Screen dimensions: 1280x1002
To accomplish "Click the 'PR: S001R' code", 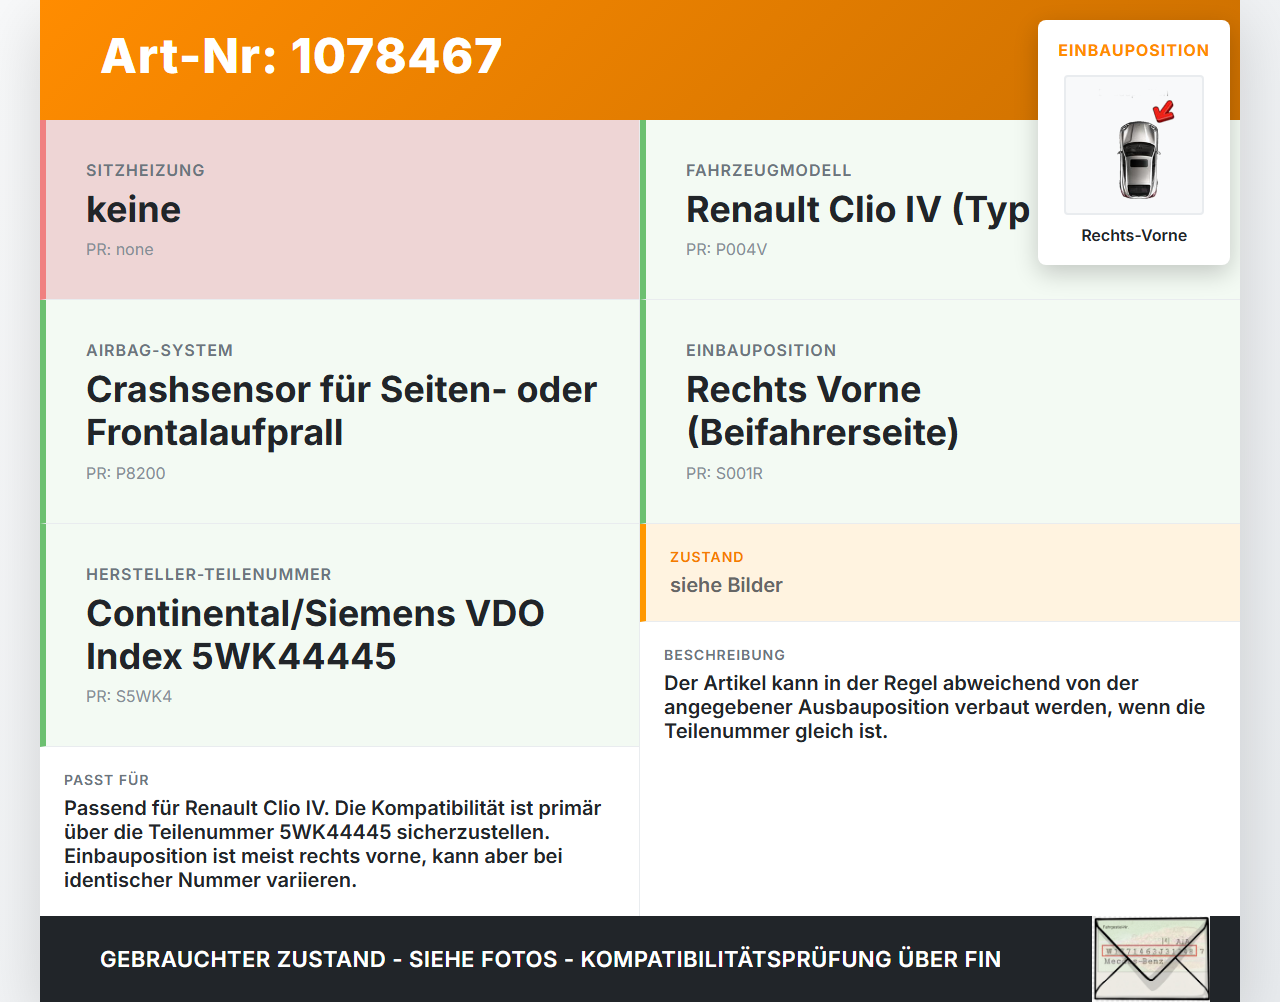I will click(725, 473).
